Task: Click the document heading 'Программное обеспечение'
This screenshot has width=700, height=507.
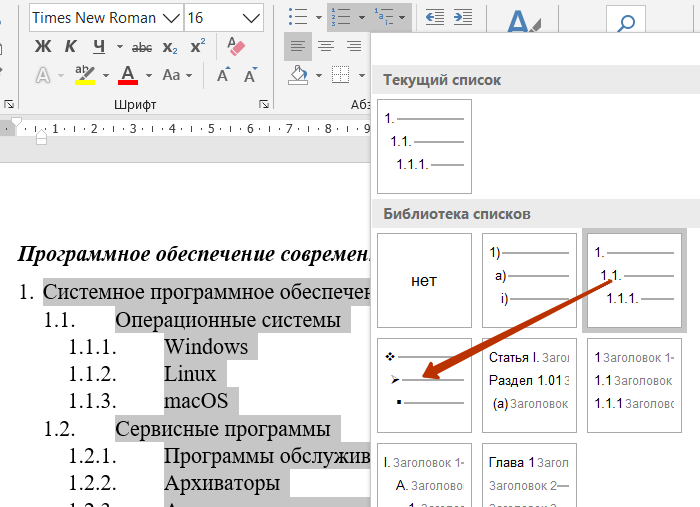Action: (194, 254)
